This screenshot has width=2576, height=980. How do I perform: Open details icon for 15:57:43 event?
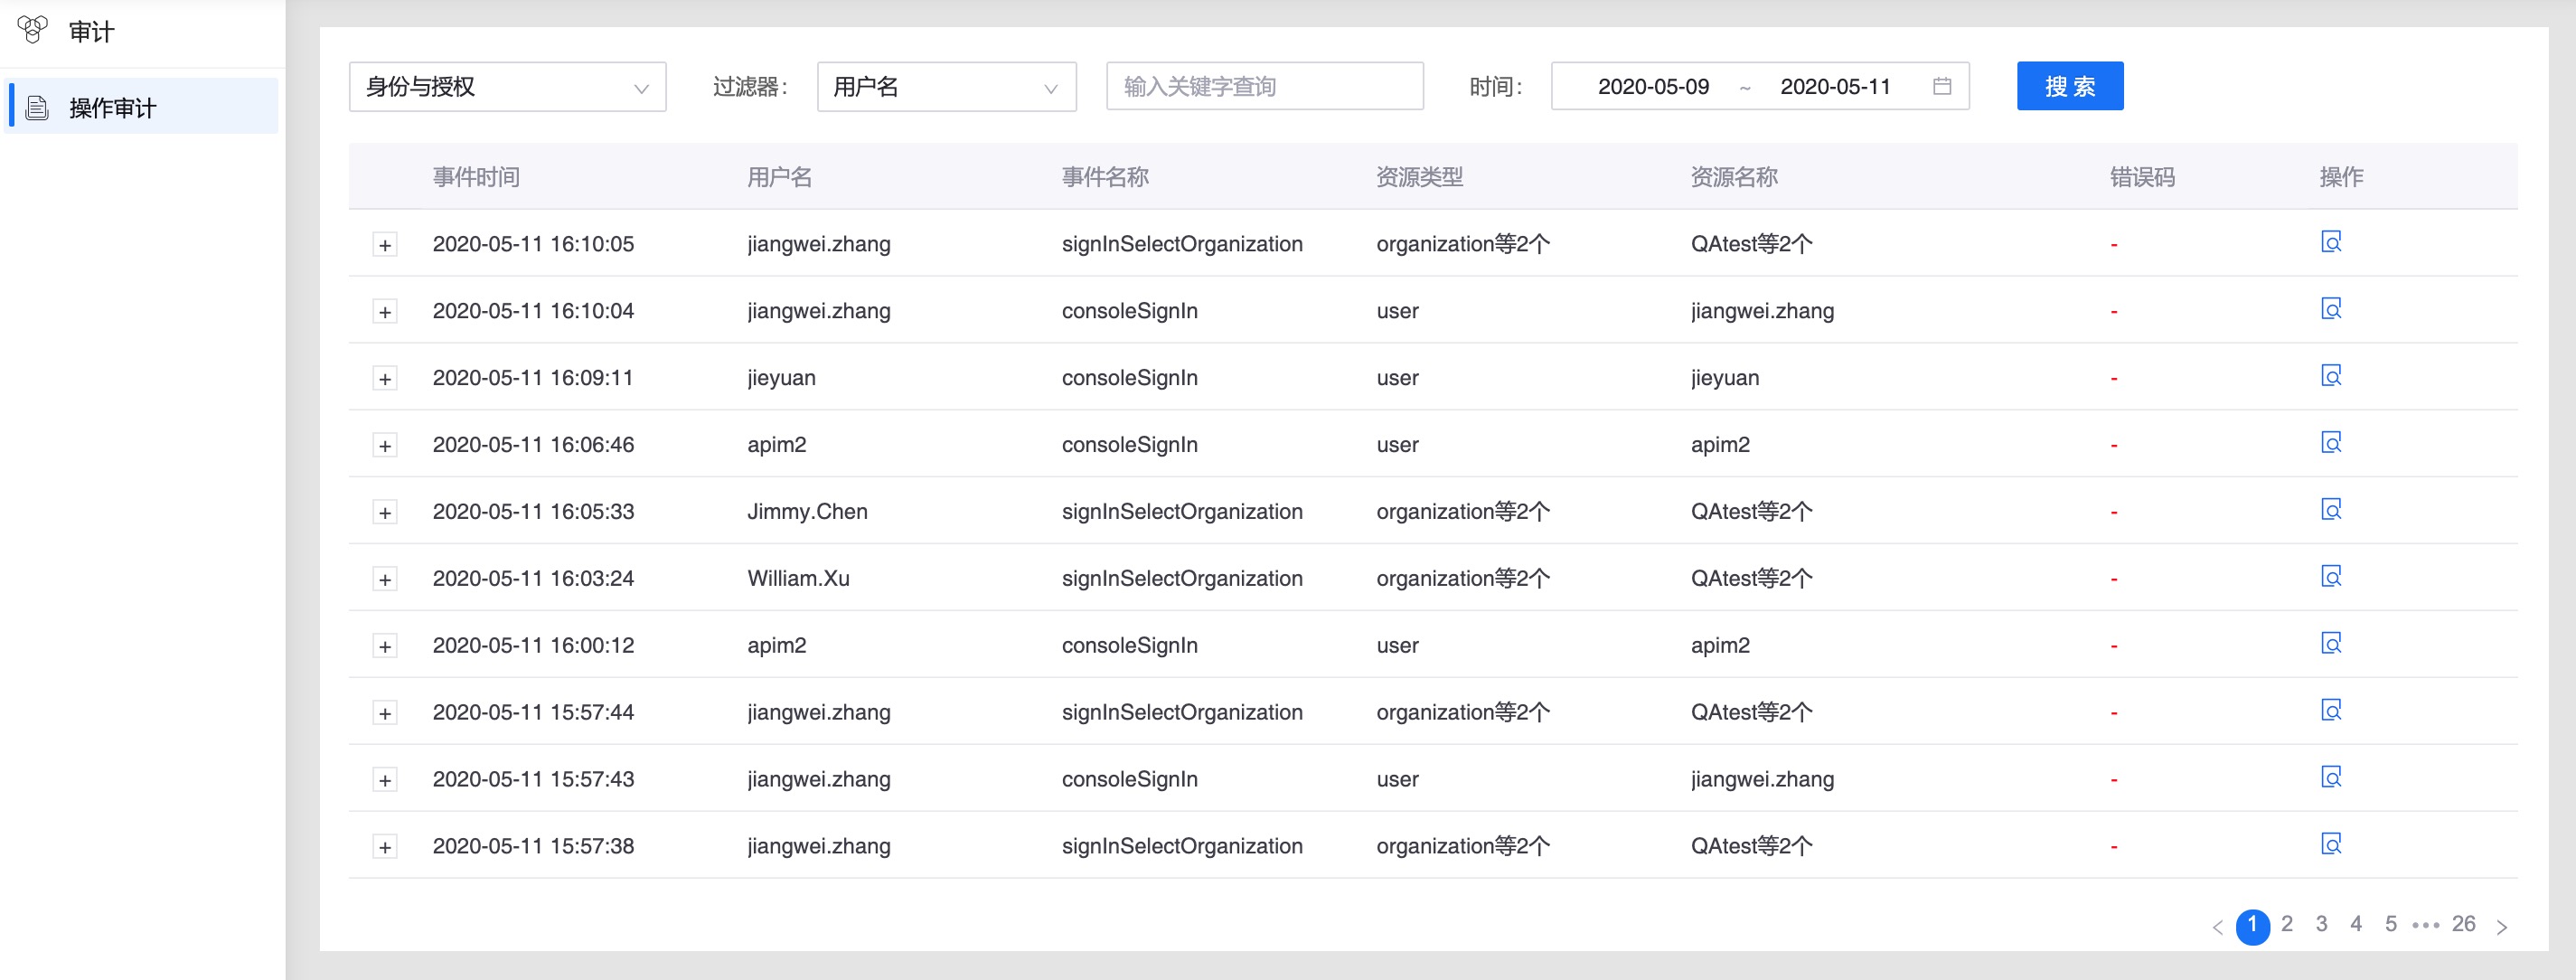click(2331, 778)
